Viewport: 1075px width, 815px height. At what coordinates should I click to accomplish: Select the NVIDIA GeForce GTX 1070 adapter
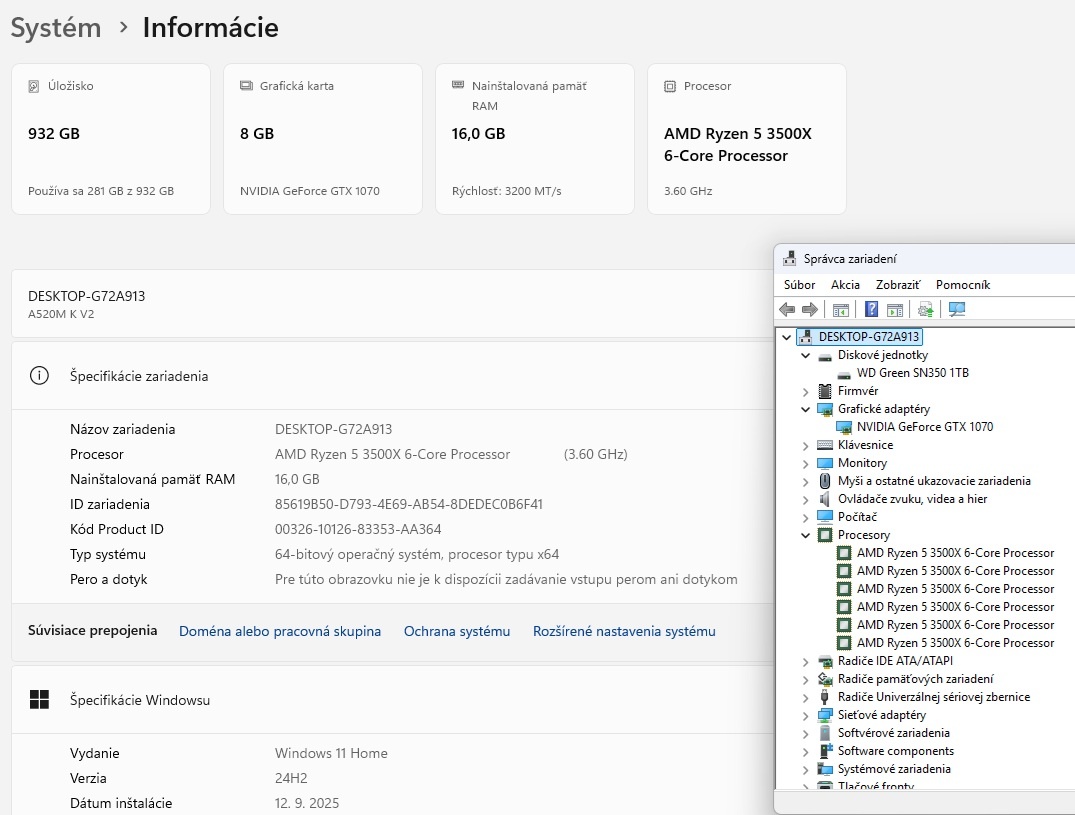[x=924, y=427]
